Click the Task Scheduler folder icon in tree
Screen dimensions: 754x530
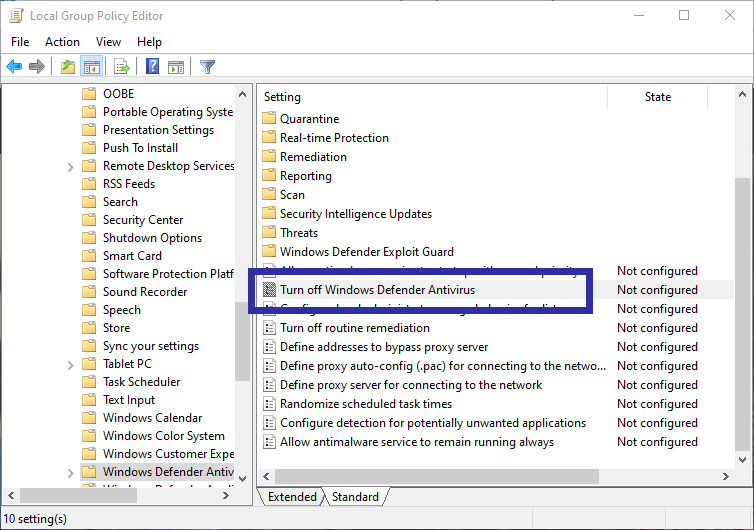click(89, 382)
